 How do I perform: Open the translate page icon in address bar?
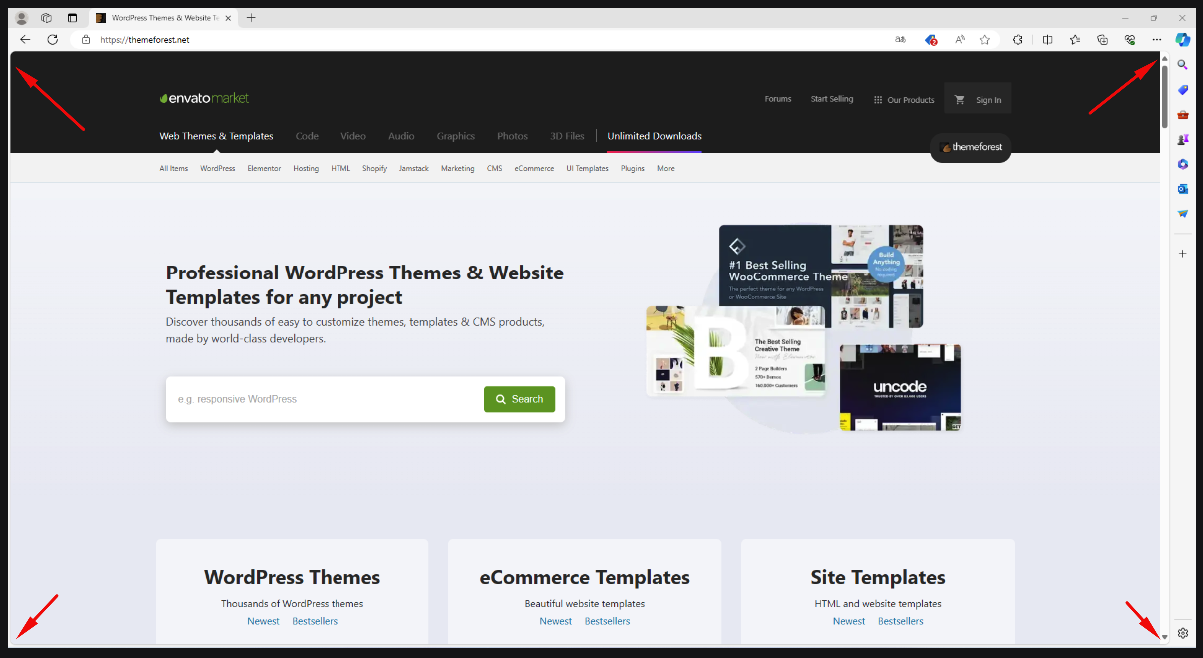(x=901, y=40)
